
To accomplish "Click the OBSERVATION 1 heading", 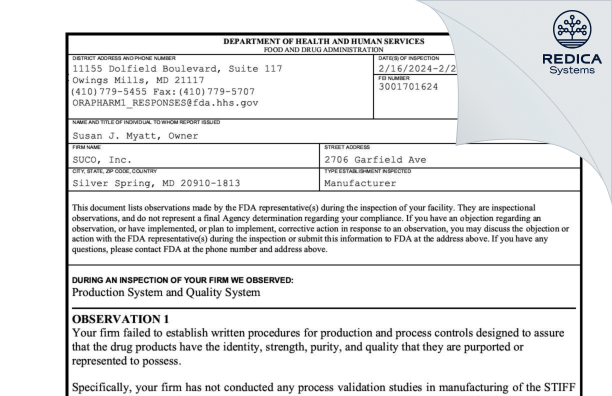I will [120, 319].
